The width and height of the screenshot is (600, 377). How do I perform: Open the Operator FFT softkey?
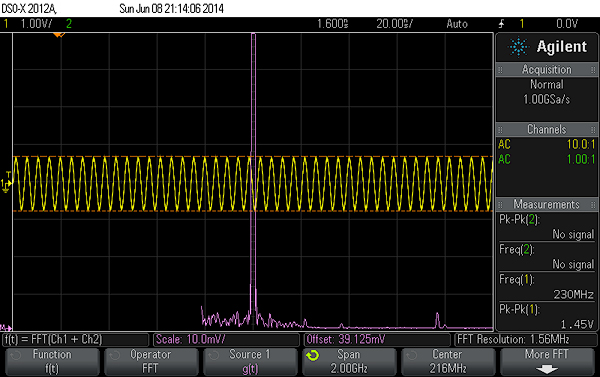pyautogui.click(x=151, y=362)
